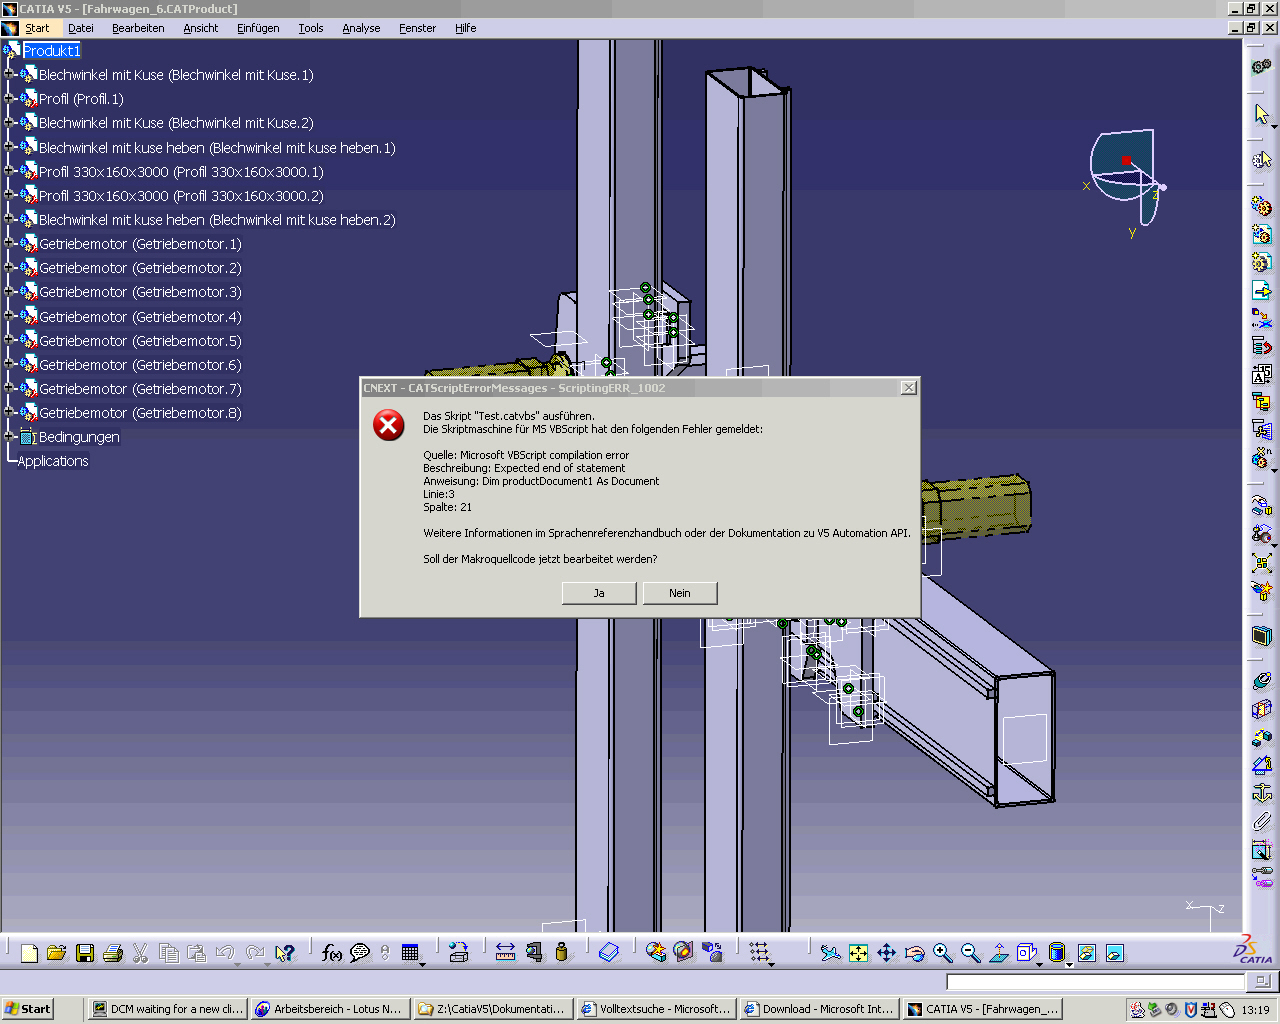Click the Windows Start button
The image size is (1280, 1024).
tap(27, 1009)
